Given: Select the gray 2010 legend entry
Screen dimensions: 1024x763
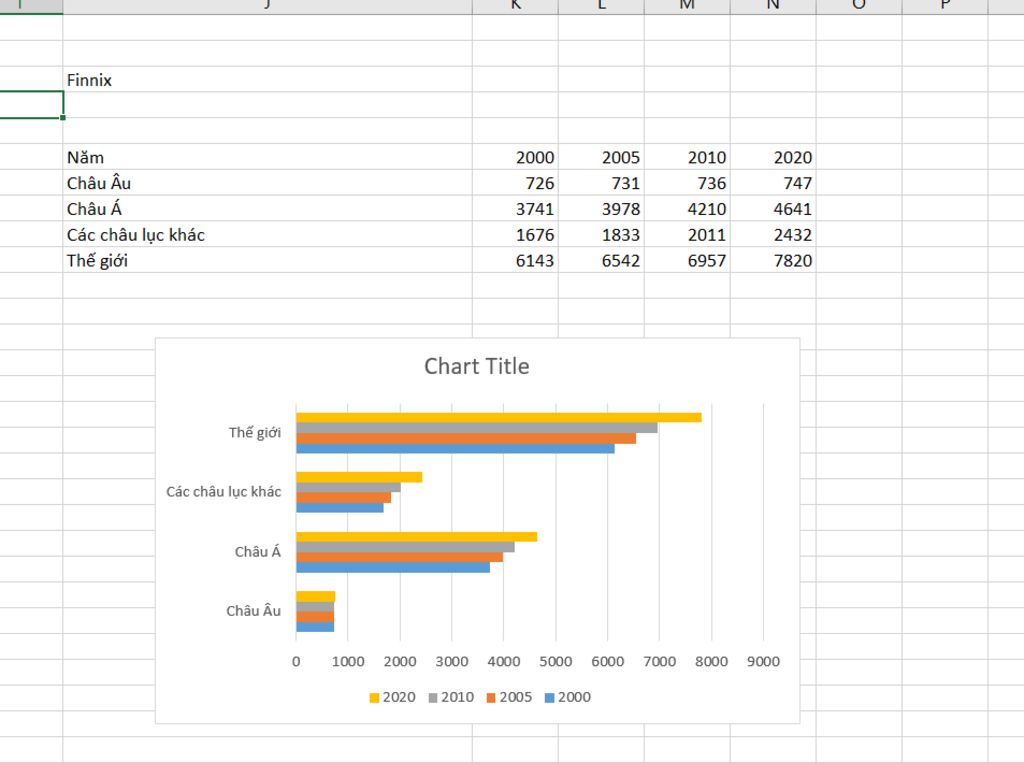Looking at the screenshot, I should click(450, 697).
